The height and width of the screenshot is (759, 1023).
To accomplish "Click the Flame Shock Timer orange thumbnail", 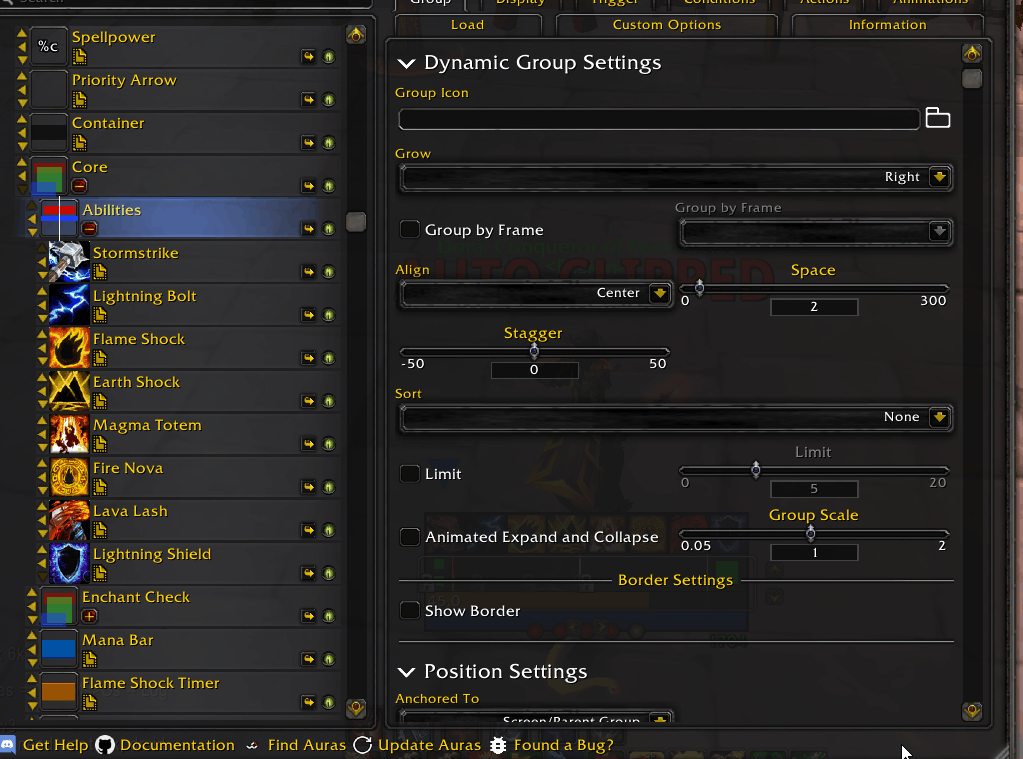I will point(59,691).
